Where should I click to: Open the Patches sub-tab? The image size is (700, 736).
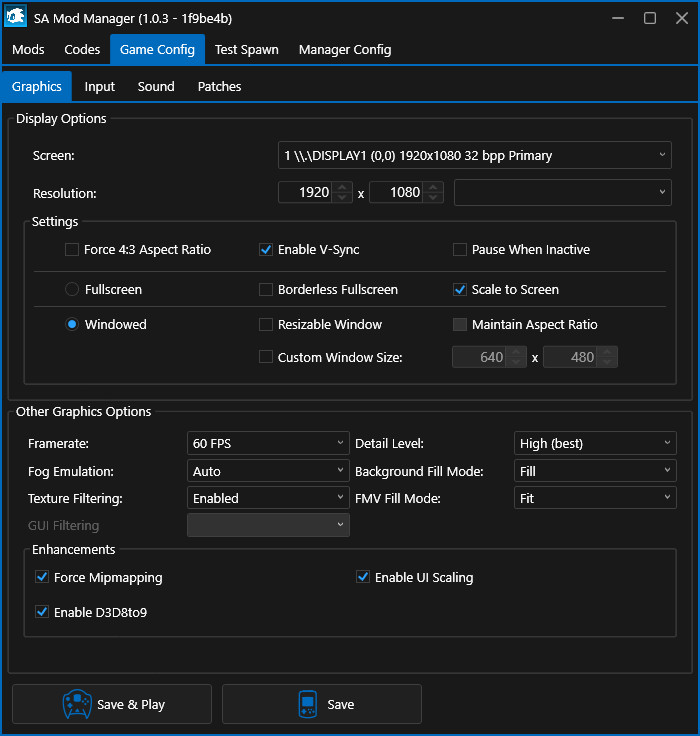219,87
